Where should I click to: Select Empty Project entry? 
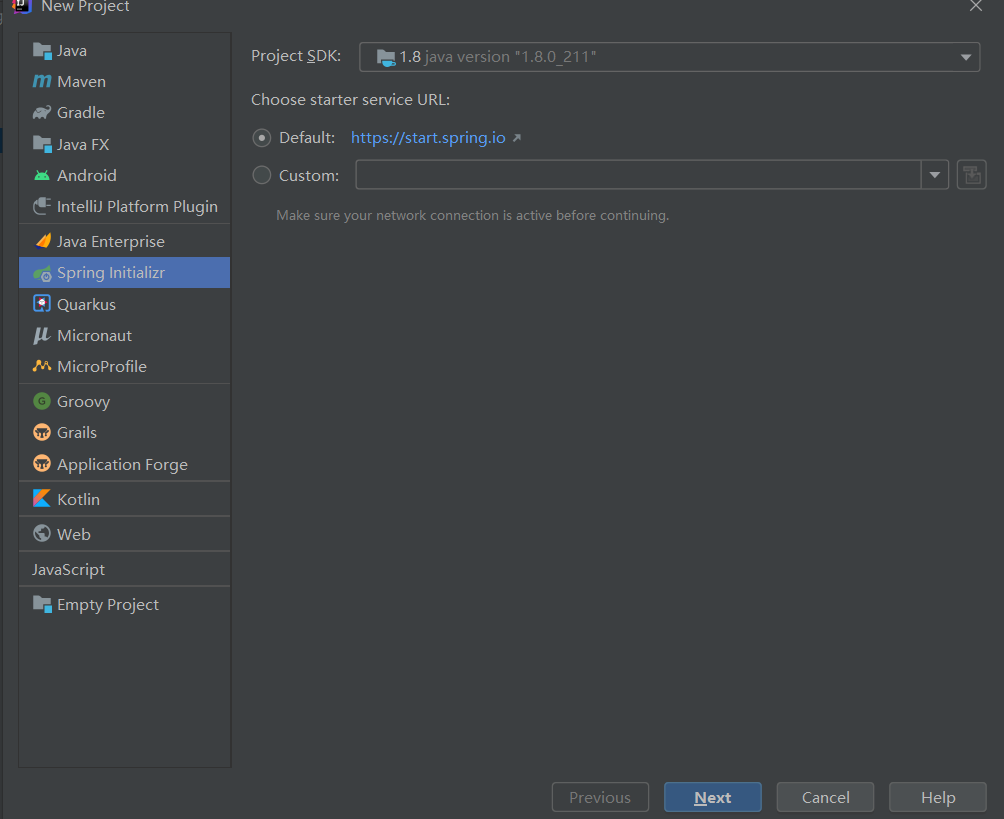point(107,605)
